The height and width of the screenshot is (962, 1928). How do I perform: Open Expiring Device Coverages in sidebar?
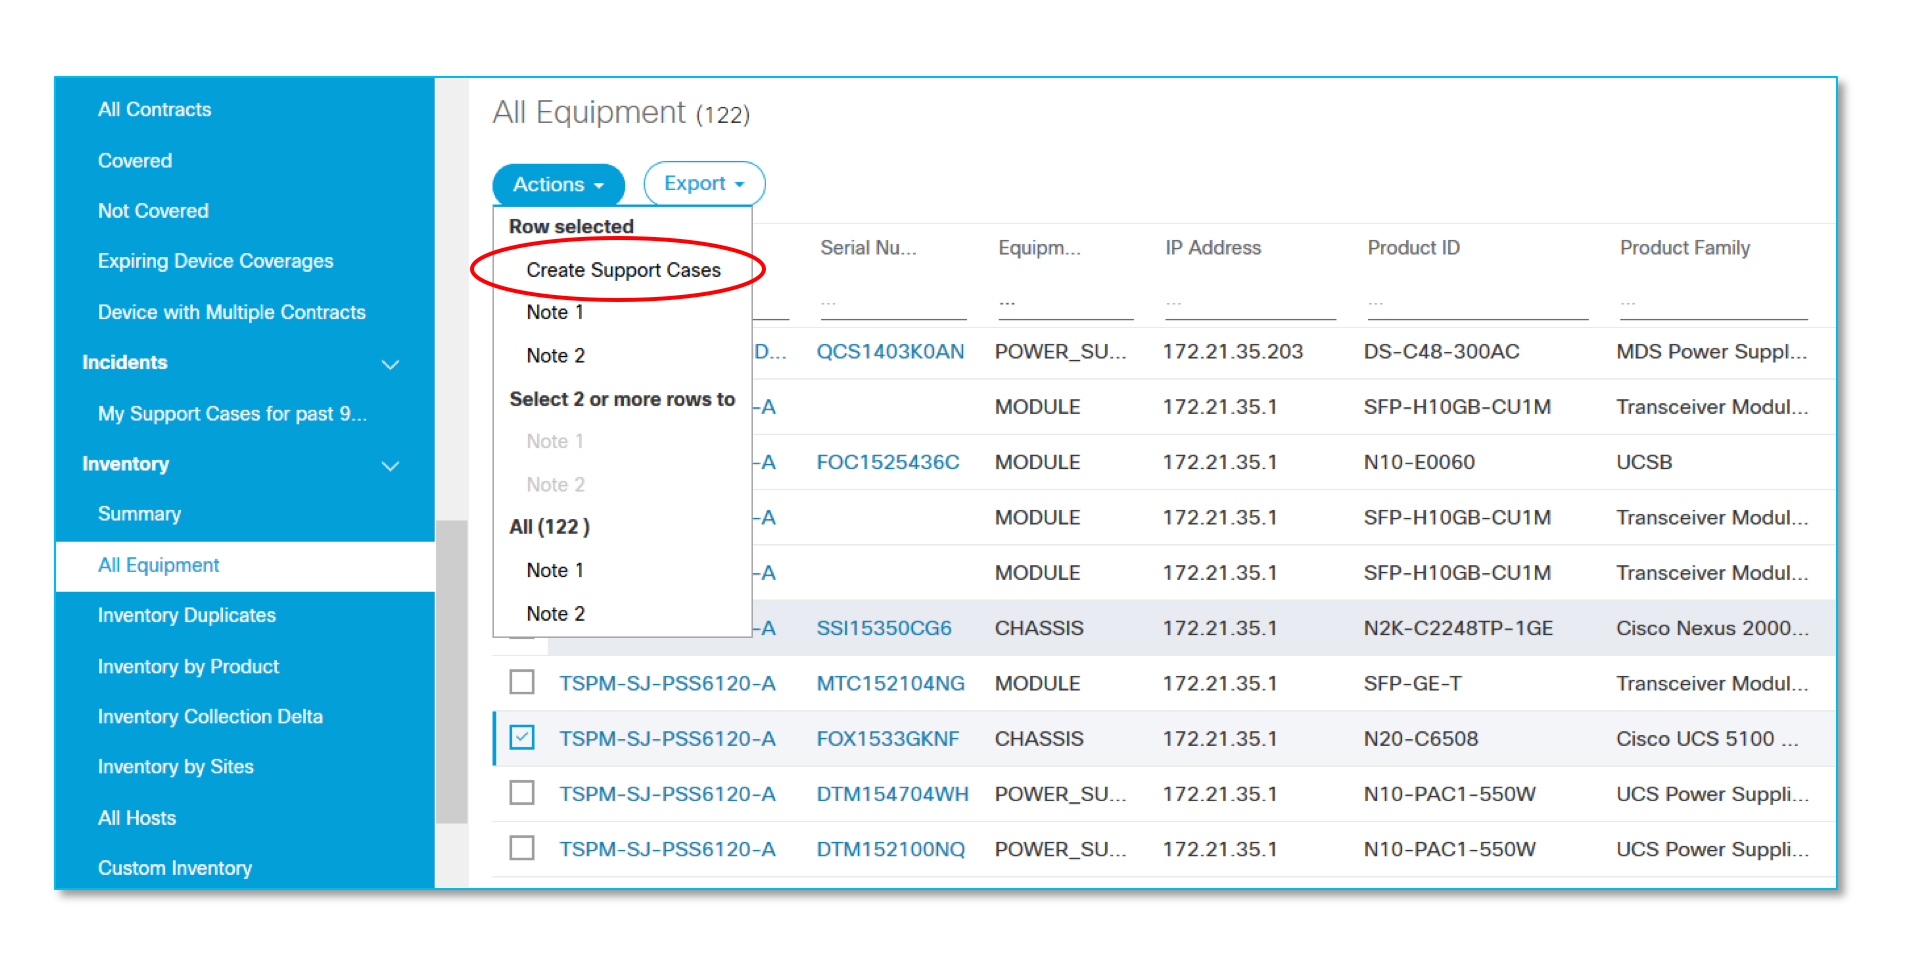(216, 261)
